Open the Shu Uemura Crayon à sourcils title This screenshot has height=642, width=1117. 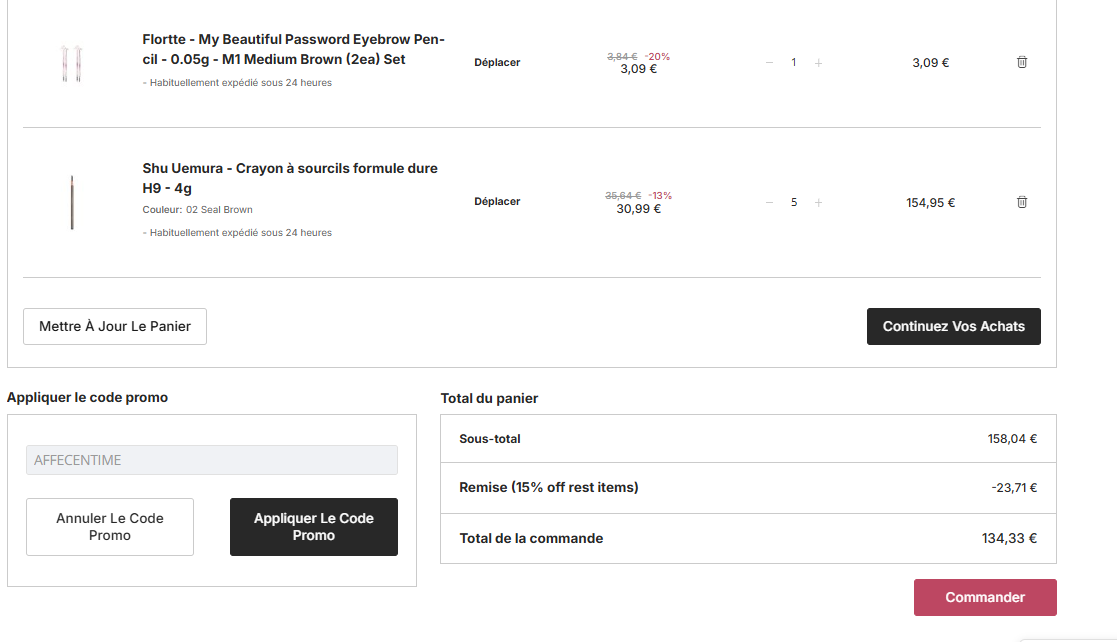[290, 178]
